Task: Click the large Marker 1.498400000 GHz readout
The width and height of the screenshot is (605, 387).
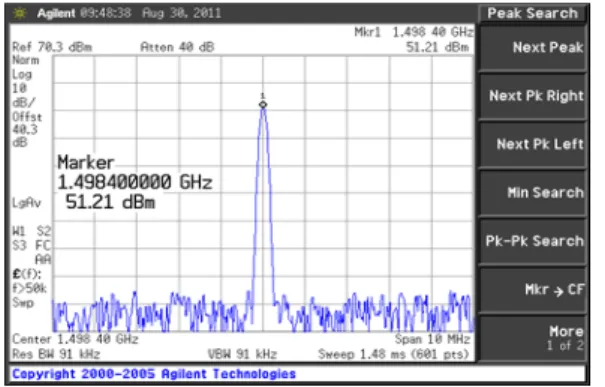Action: click(x=135, y=172)
